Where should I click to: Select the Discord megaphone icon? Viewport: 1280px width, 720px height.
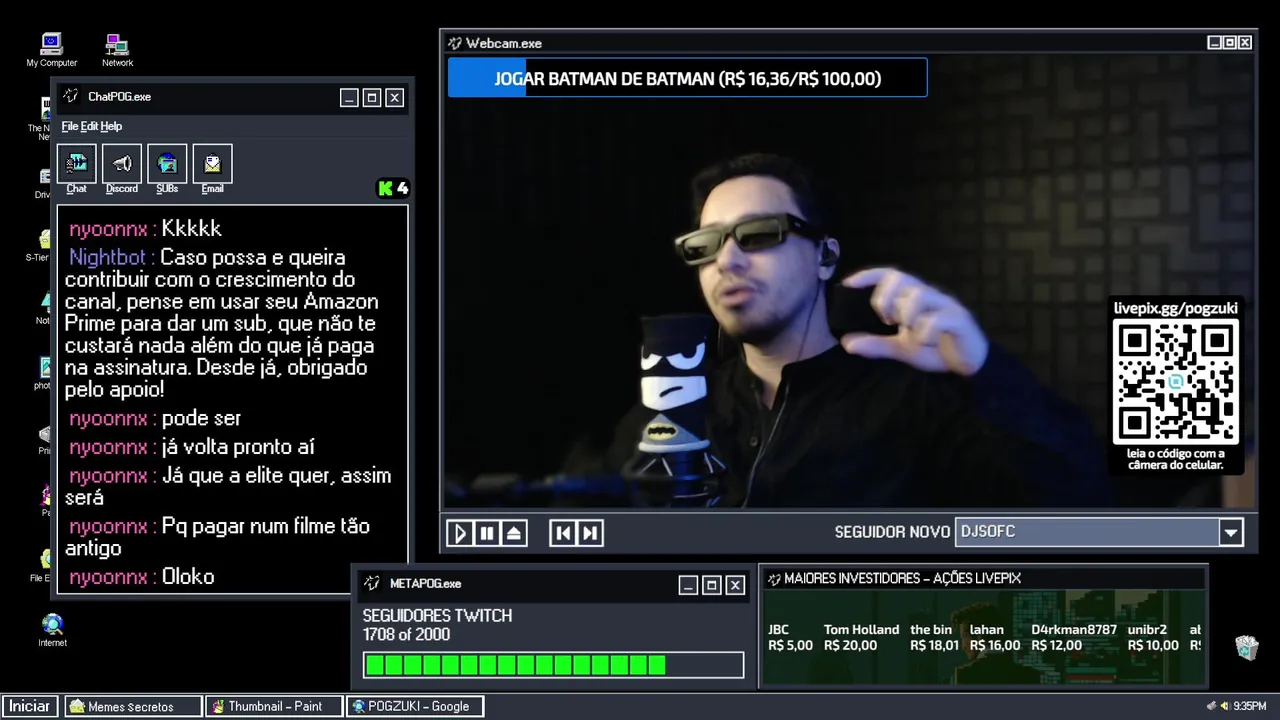[x=122, y=164]
